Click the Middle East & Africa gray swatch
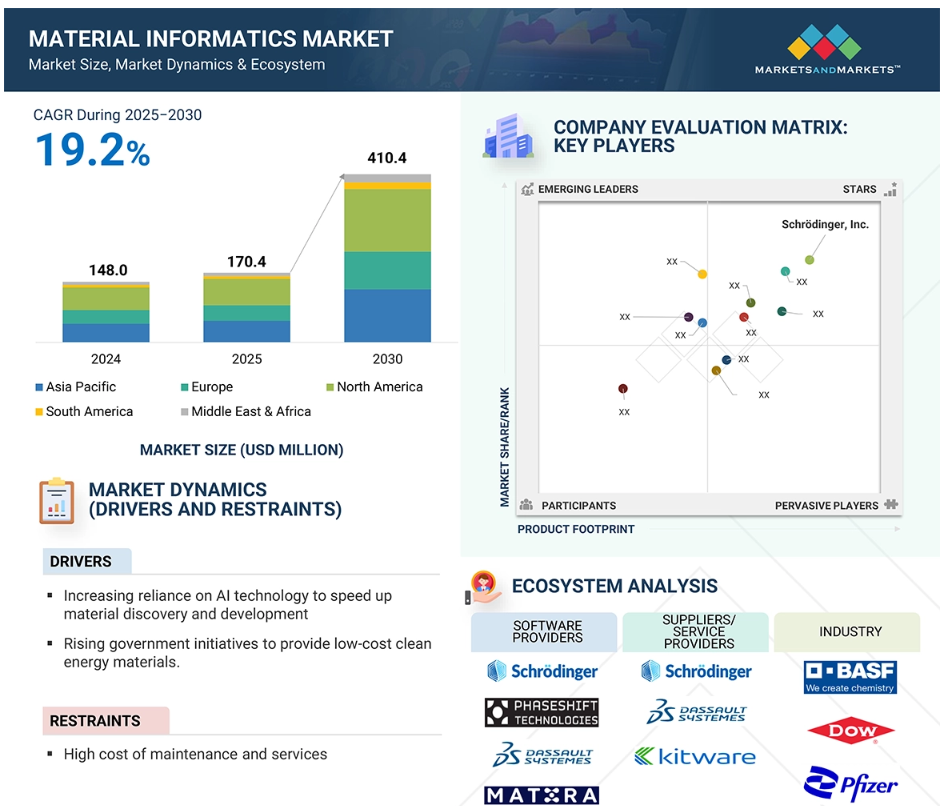This screenshot has width=943, height=806. coord(185,412)
